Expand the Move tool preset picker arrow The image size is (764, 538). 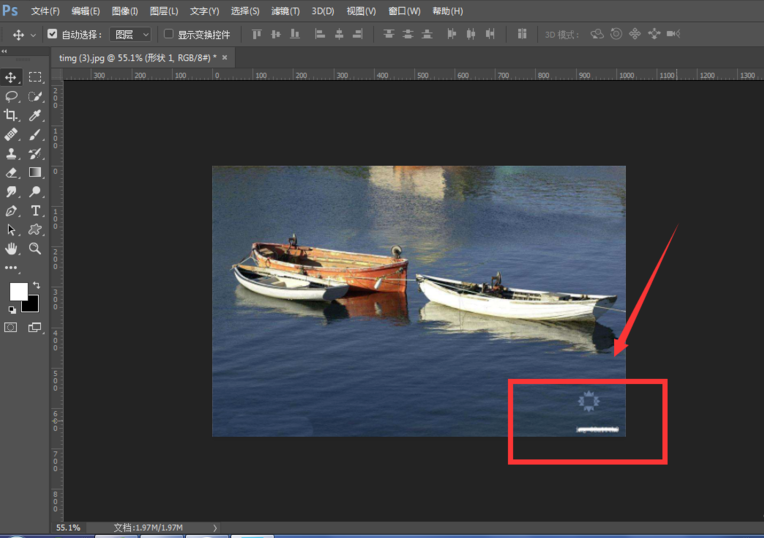tap(33, 35)
